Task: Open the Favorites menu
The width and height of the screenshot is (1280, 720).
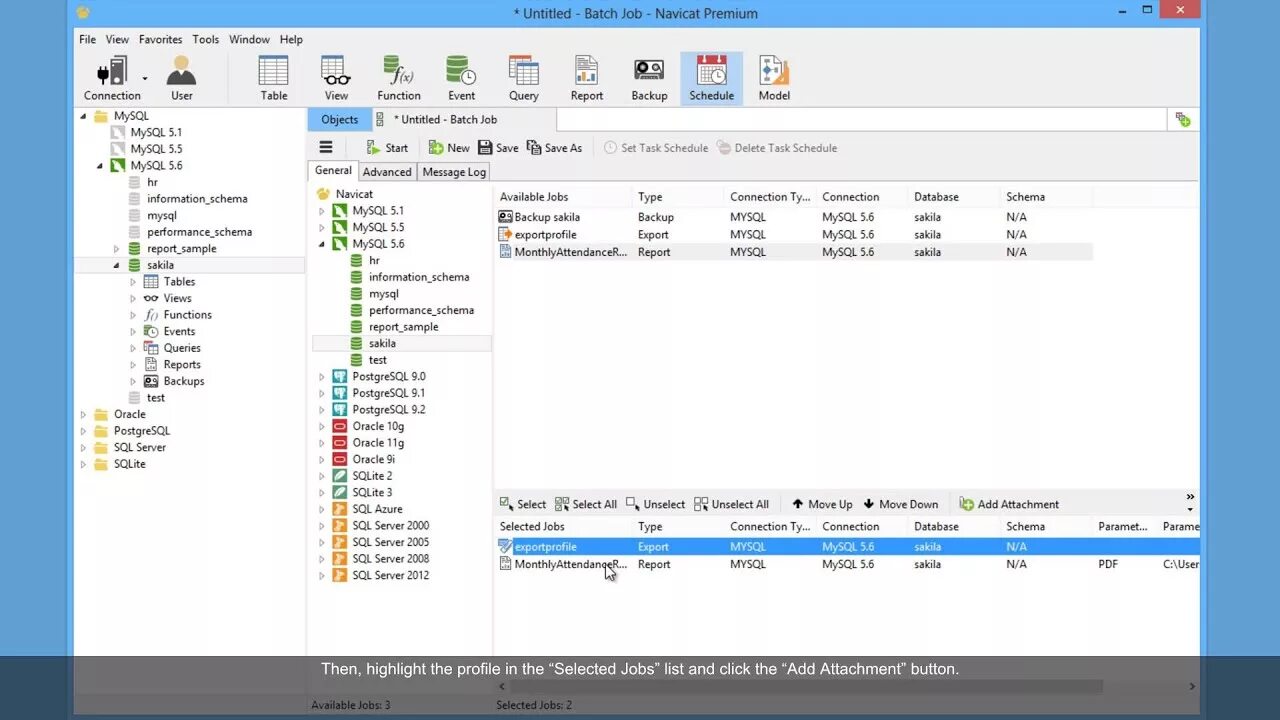Action: [160, 39]
